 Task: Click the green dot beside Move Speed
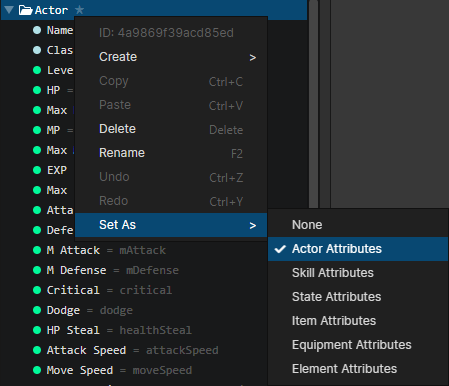click(37, 370)
